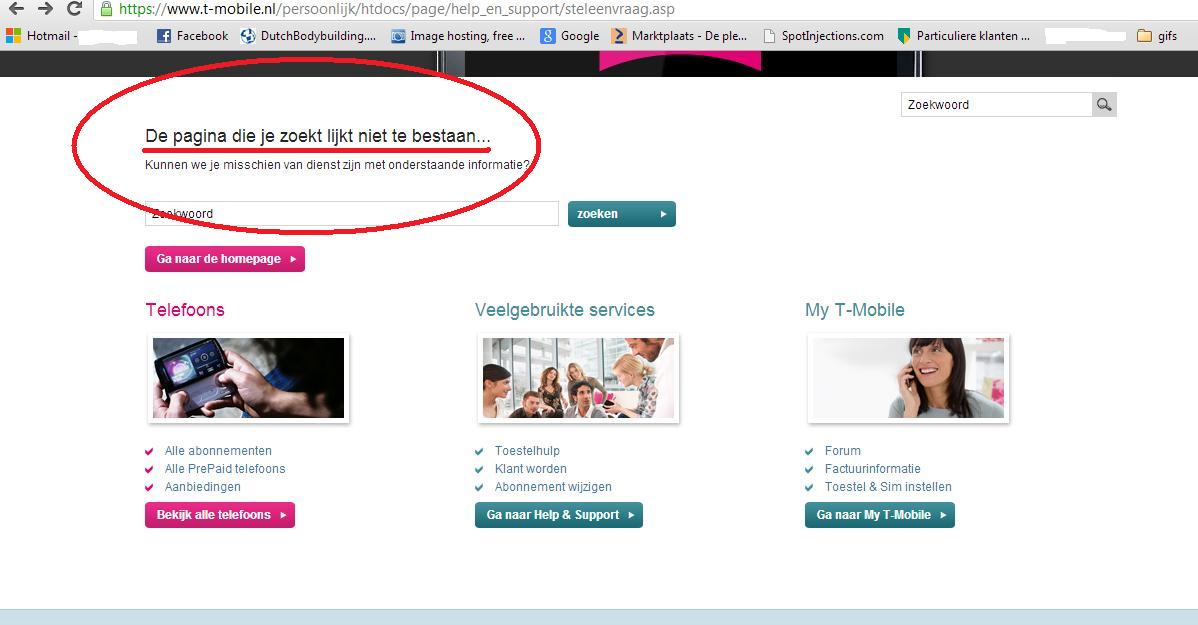Click Ga naar Help & Support button
1198x625 pixels.
tap(558, 515)
